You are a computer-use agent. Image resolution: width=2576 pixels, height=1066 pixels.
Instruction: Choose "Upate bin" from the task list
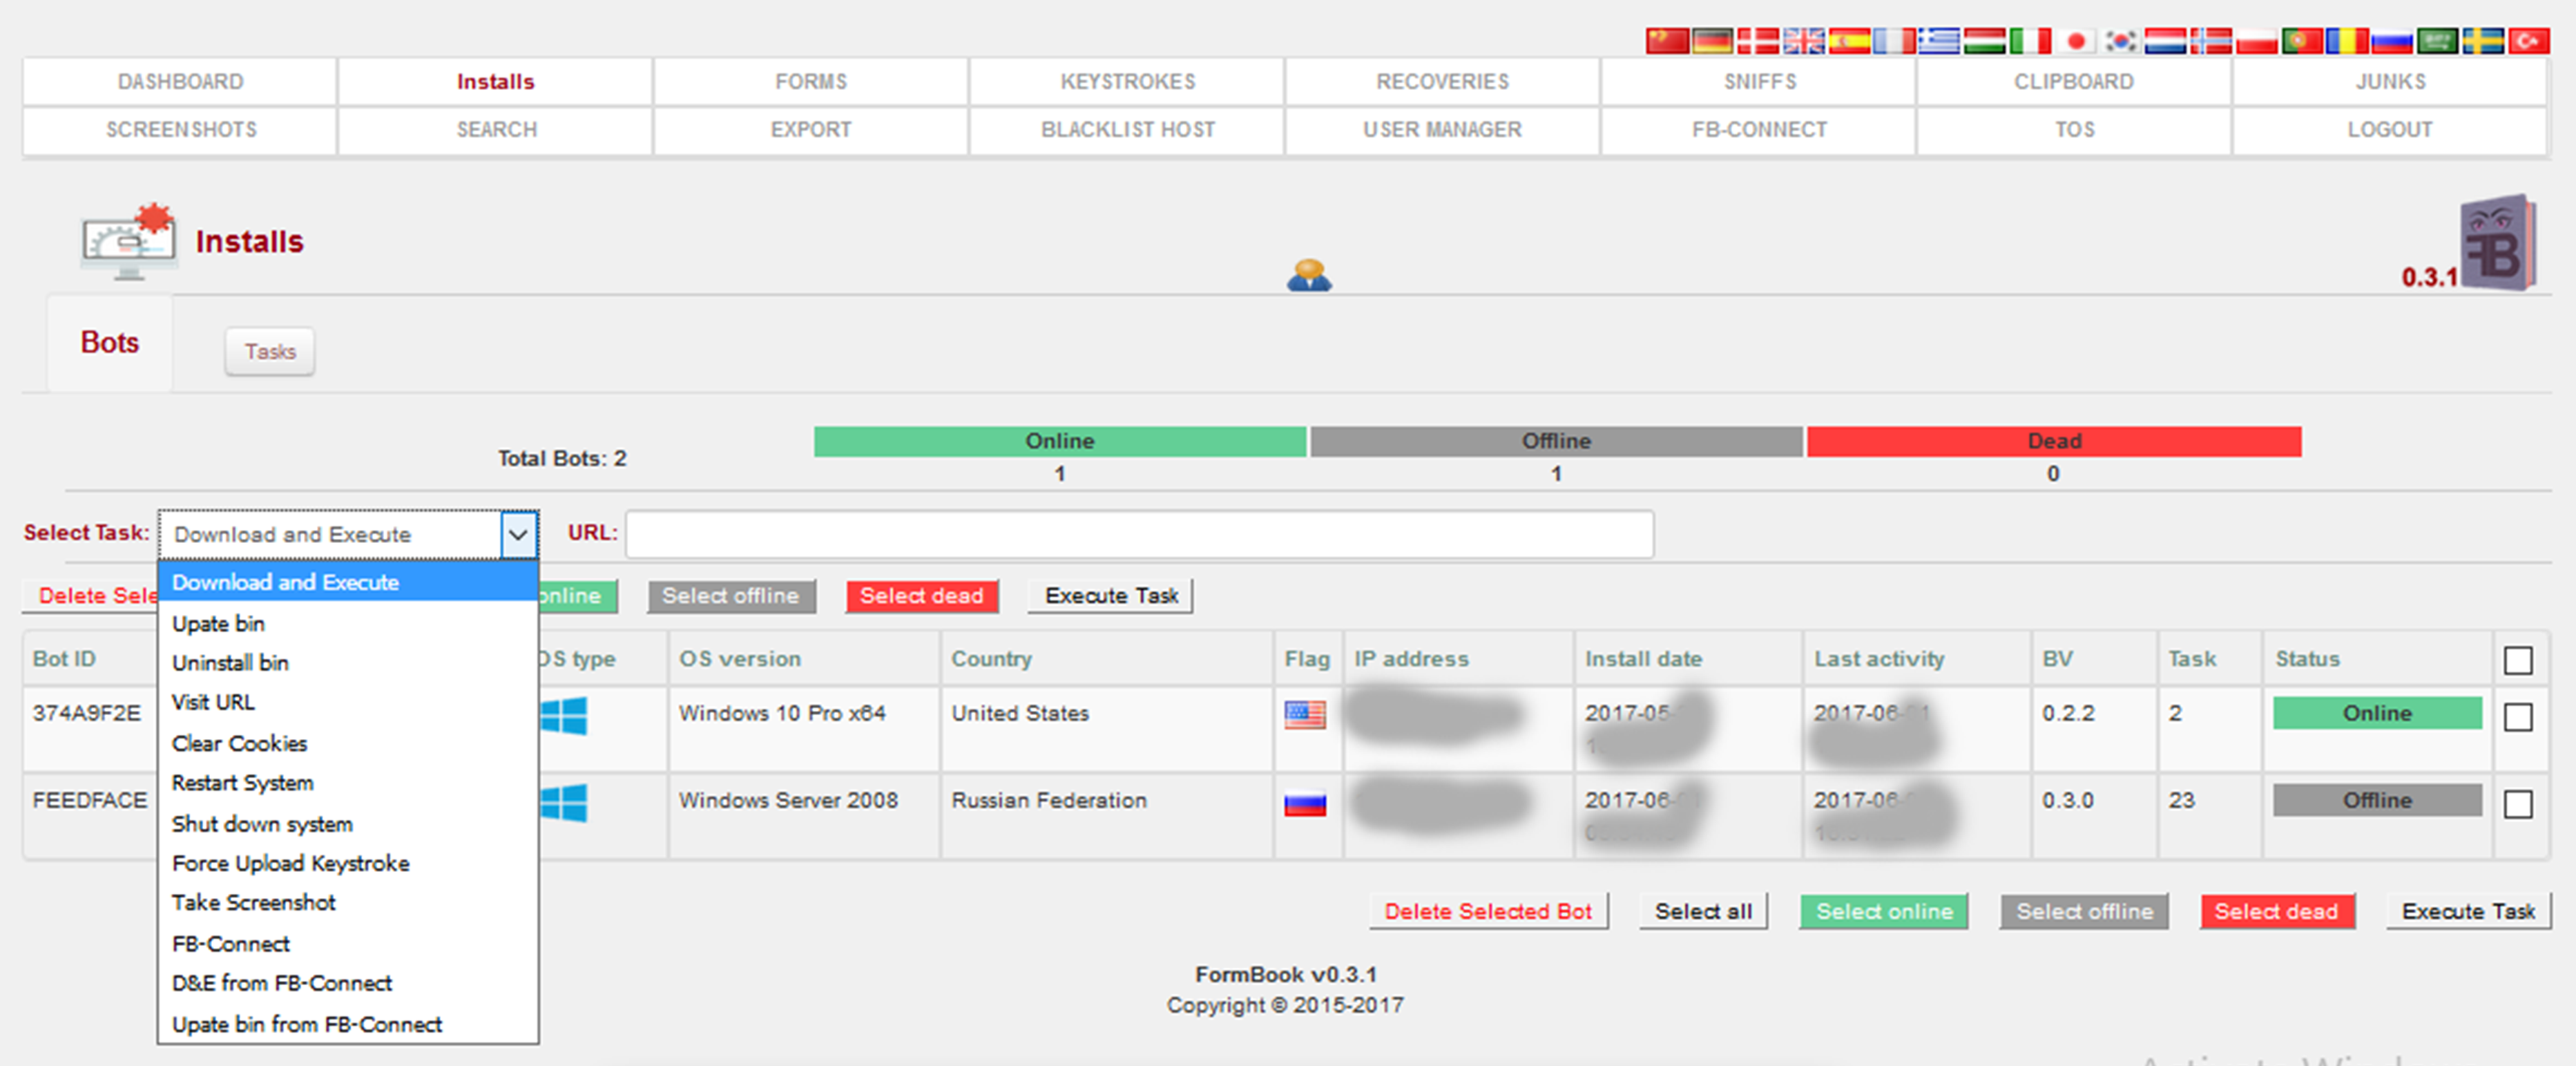tap(348, 623)
